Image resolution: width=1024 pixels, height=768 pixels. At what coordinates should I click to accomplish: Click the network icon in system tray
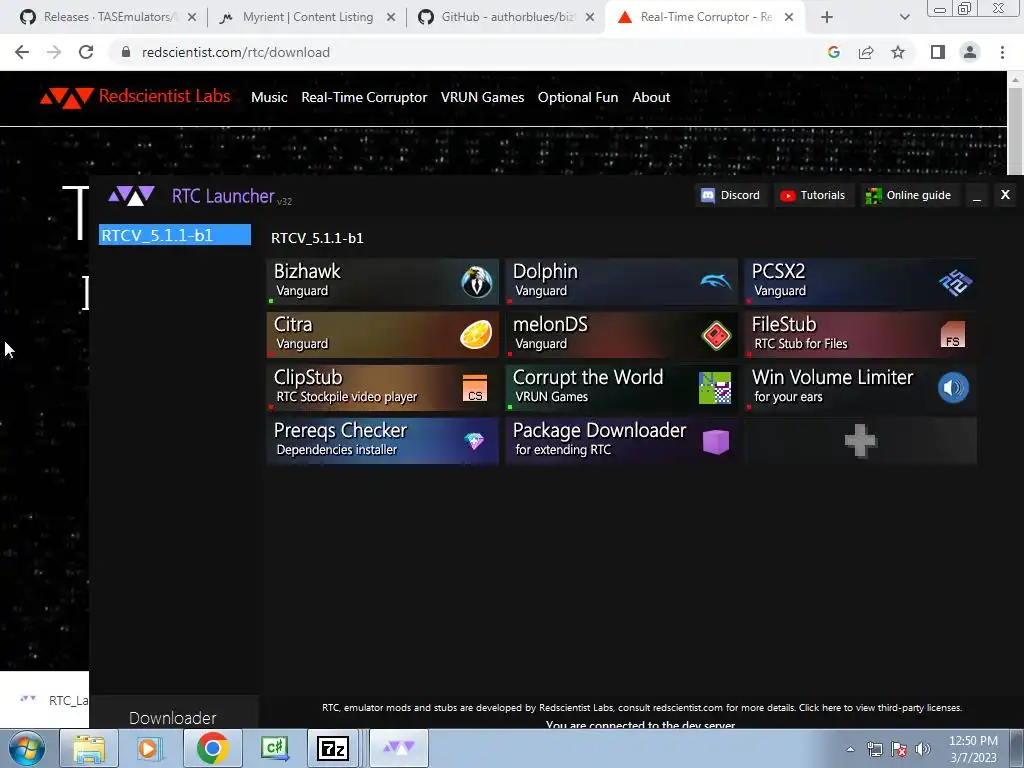pyautogui.click(x=874, y=749)
